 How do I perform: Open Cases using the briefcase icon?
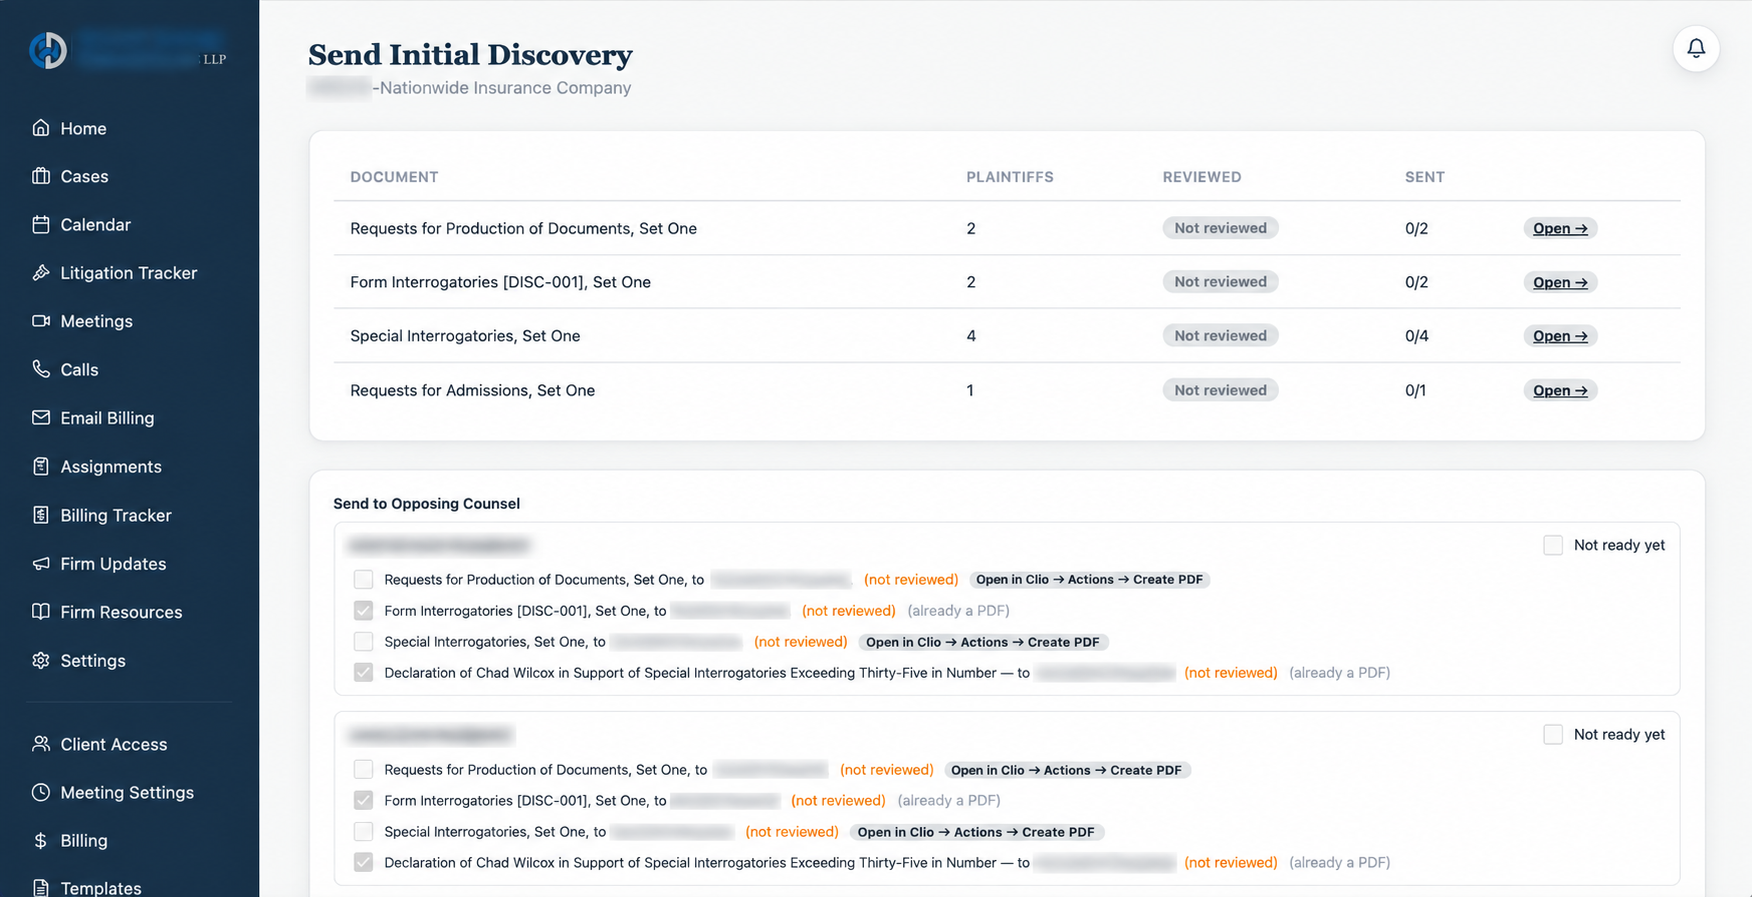pos(41,176)
